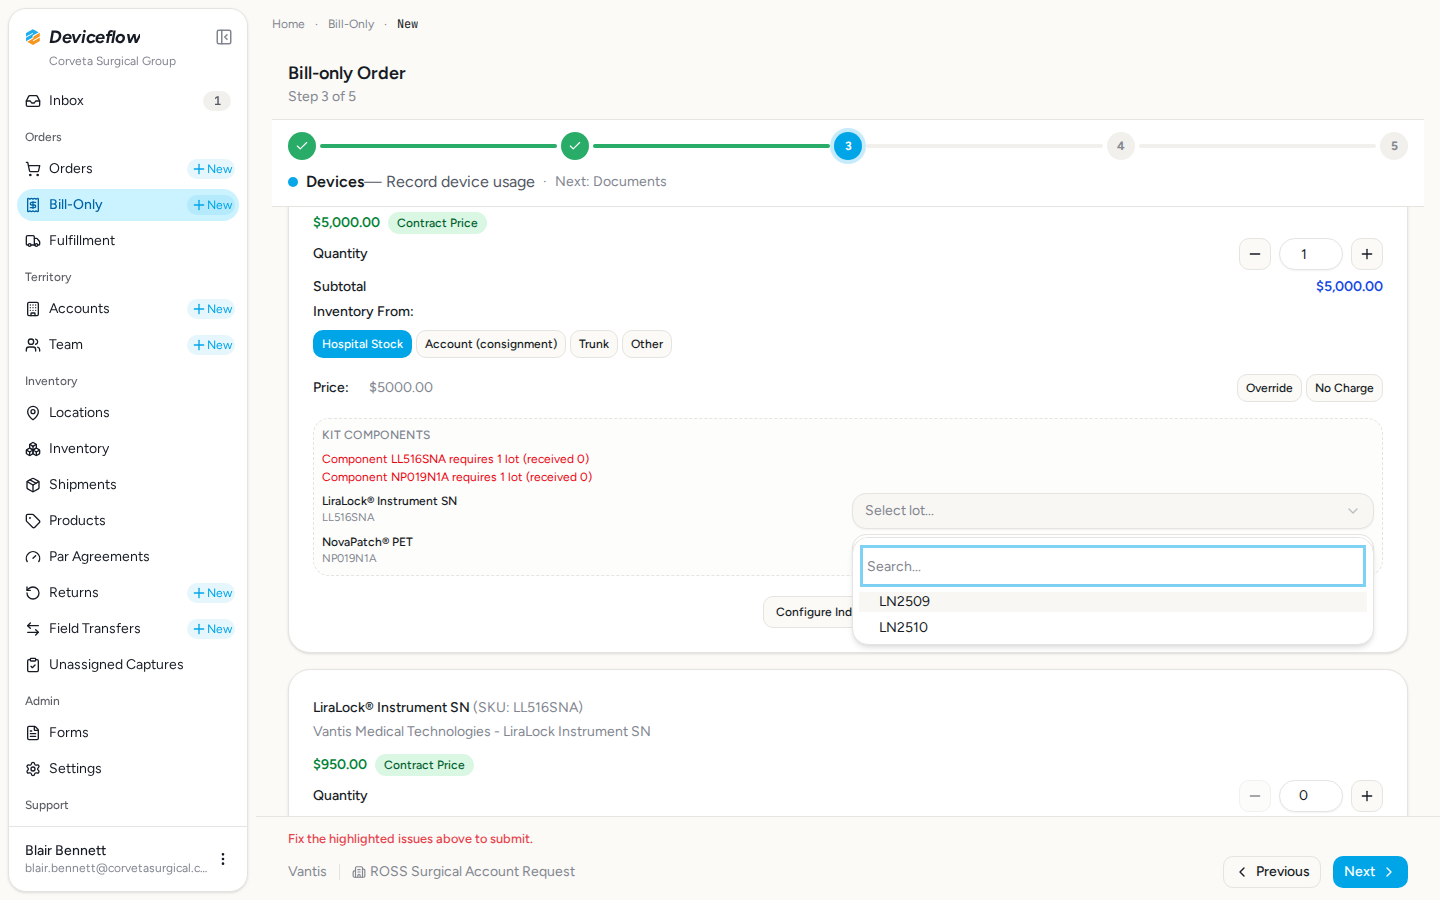Open Forms in Admin section
The height and width of the screenshot is (900, 1440).
click(128, 733)
